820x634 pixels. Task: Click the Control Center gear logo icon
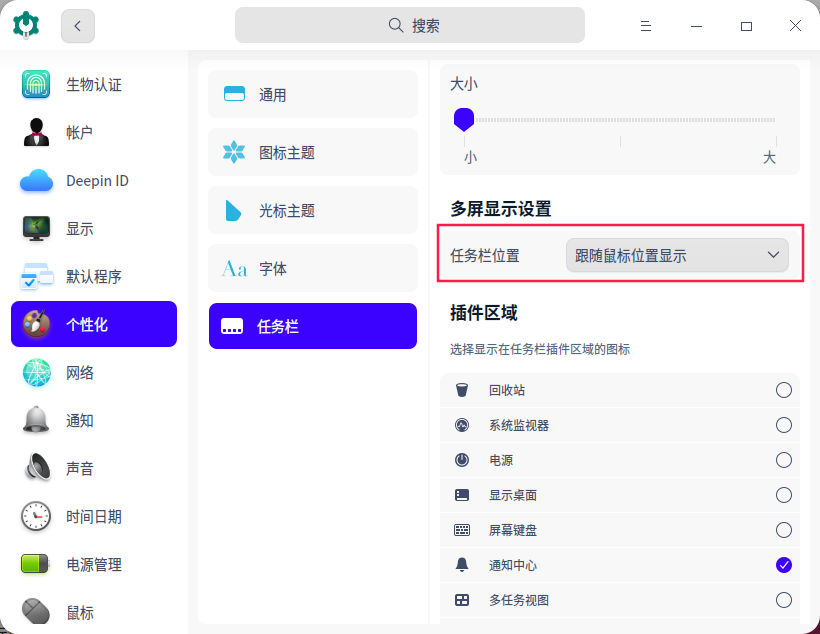[26, 25]
